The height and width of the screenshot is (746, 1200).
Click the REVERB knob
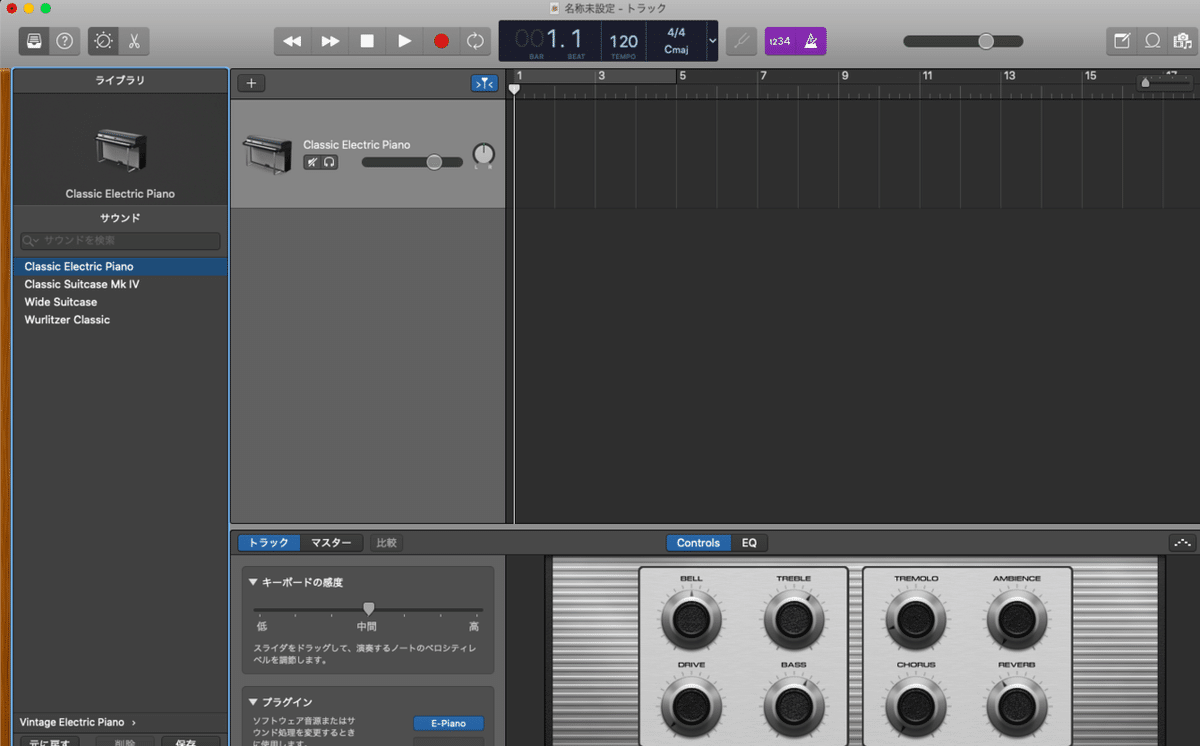[1017, 706]
